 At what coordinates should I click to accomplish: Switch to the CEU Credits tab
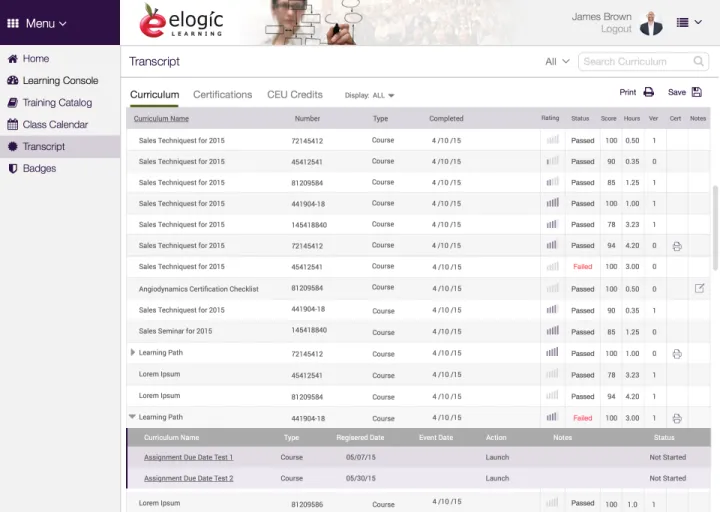(x=294, y=95)
